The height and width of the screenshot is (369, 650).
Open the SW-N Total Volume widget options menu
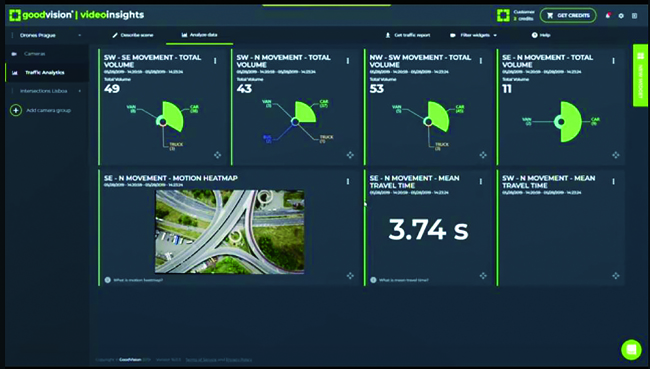[x=348, y=61]
